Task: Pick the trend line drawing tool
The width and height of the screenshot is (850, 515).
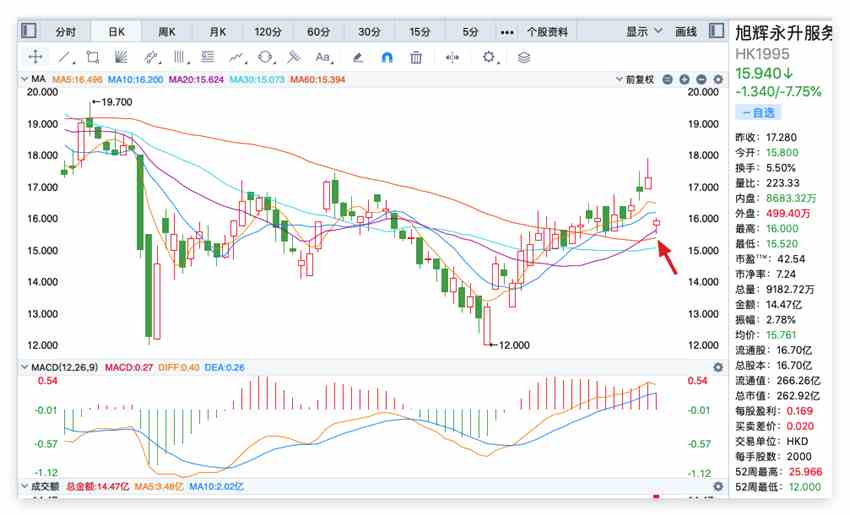Action: 64,57
